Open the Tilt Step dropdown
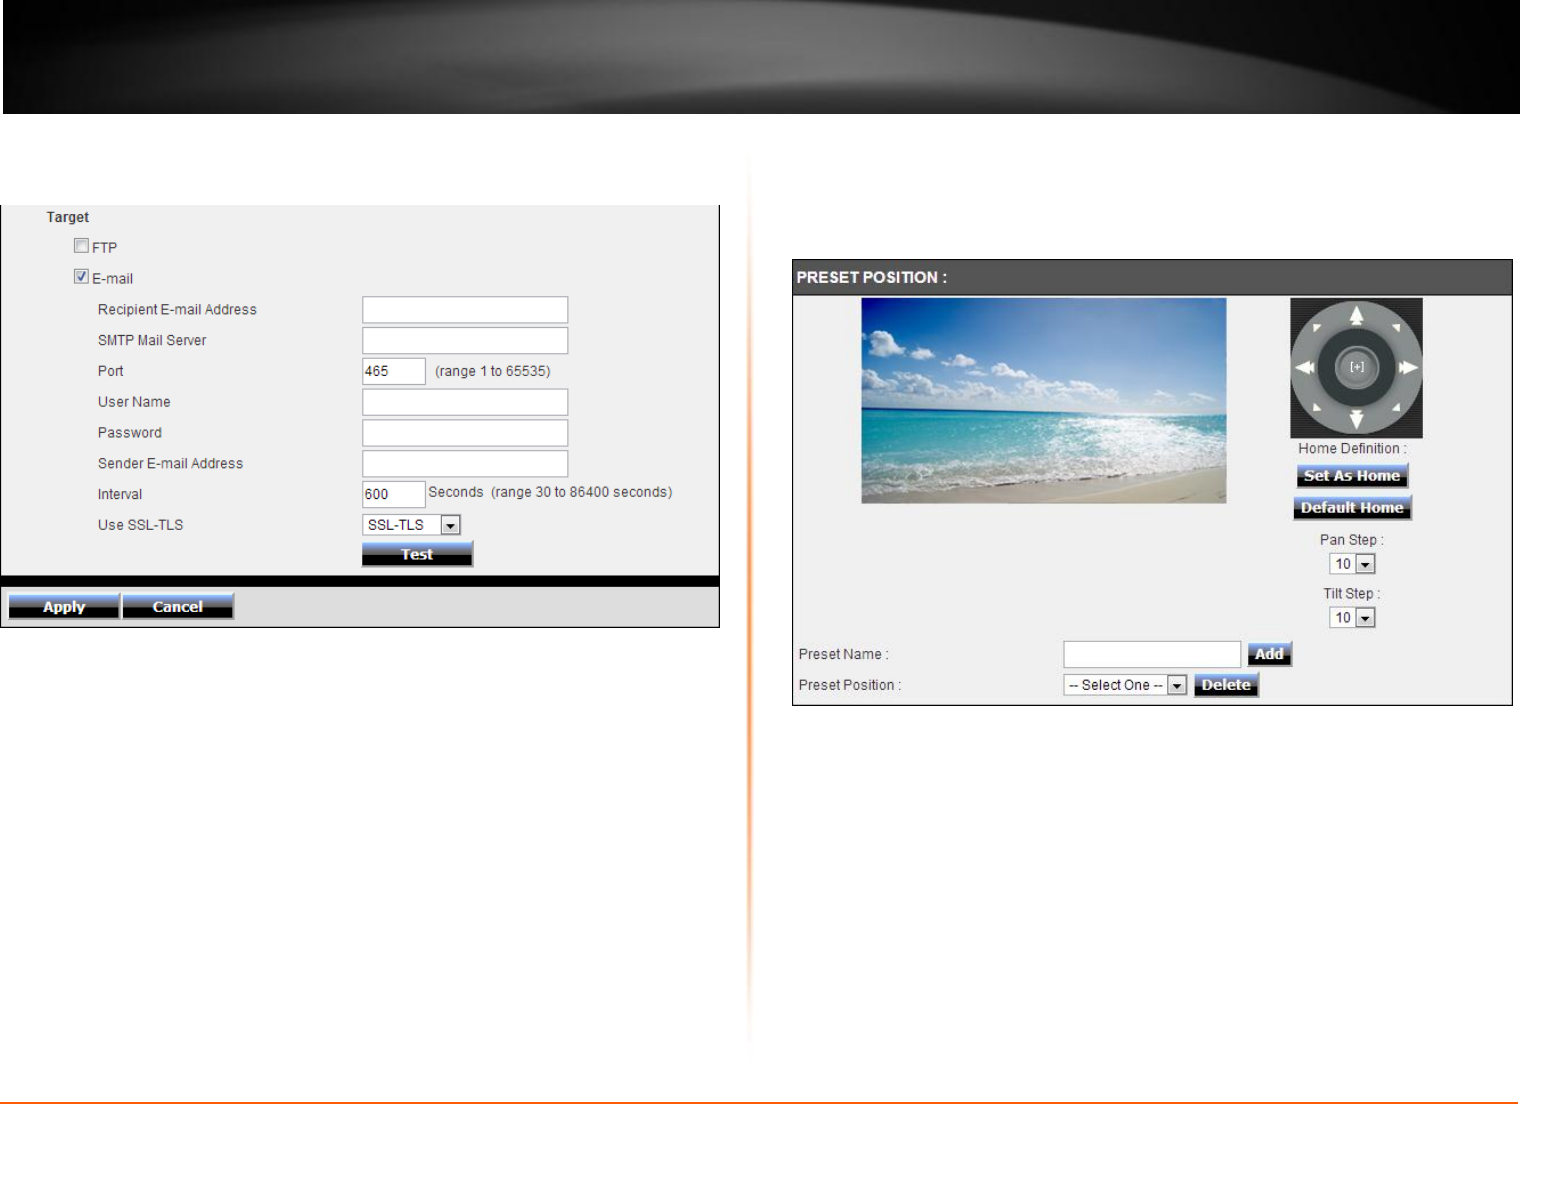This screenshot has height=1200, width=1548. click(x=1352, y=618)
